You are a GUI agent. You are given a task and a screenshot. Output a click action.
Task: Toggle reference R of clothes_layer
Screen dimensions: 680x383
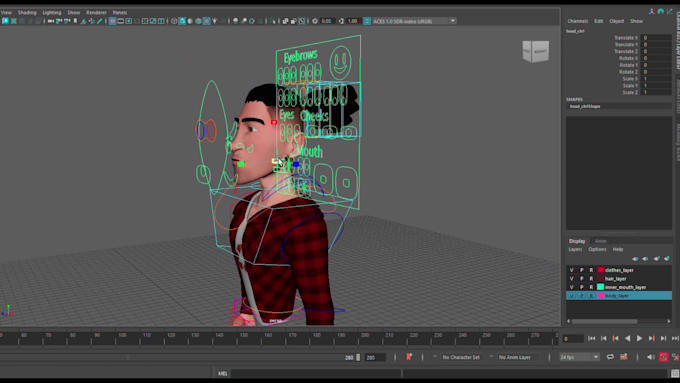tap(591, 270)
